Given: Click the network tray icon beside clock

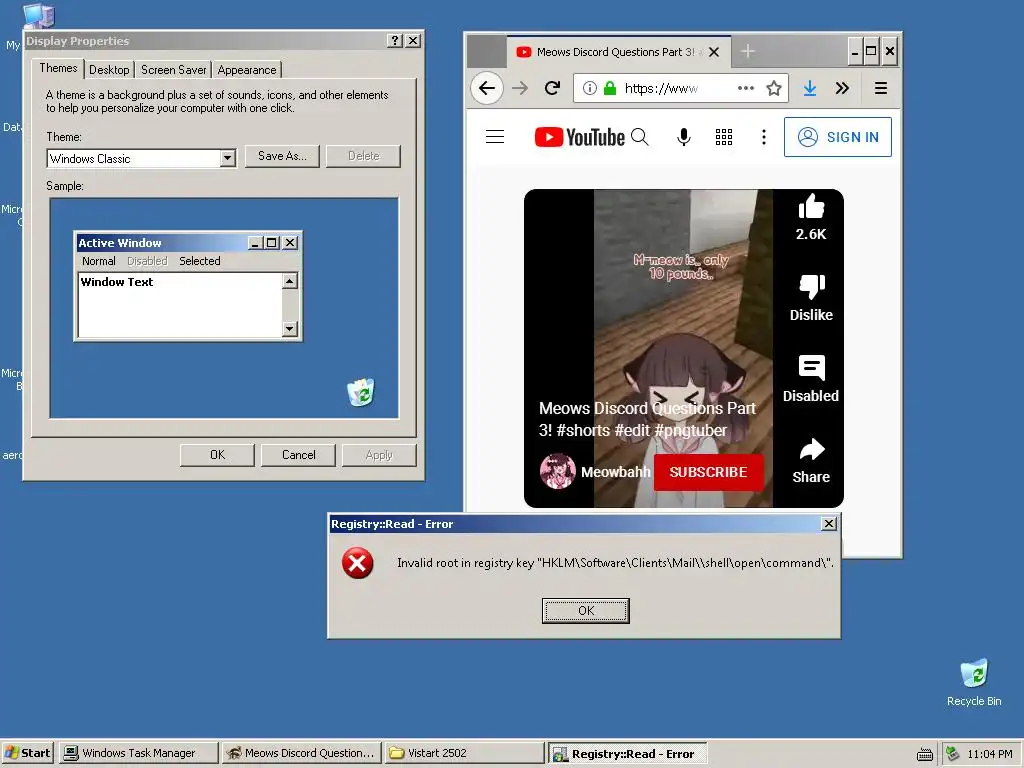Looking at the screenshot, I should (952, 754).
